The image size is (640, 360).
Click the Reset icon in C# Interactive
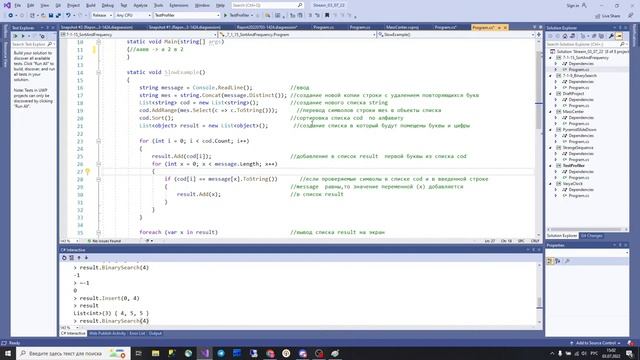pos(64,258)
